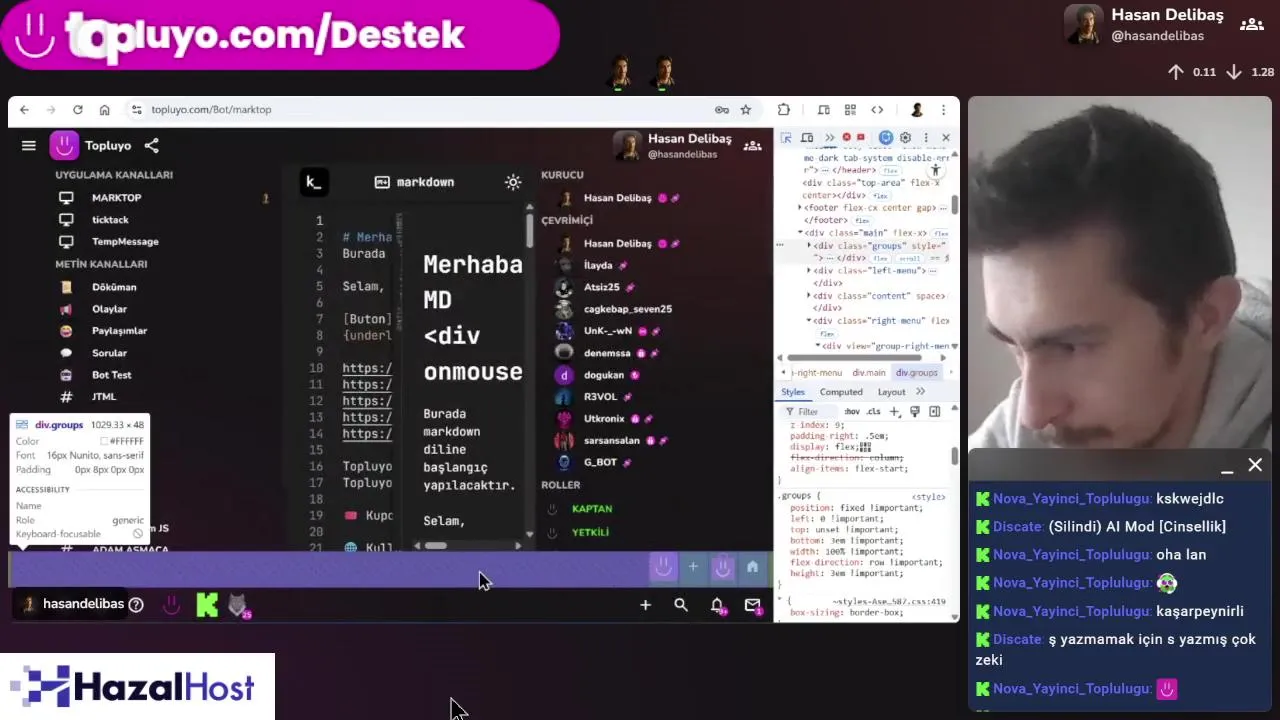
Task: Open notifications bell icon
Action: pyautogui.click(x=717, y=605)
